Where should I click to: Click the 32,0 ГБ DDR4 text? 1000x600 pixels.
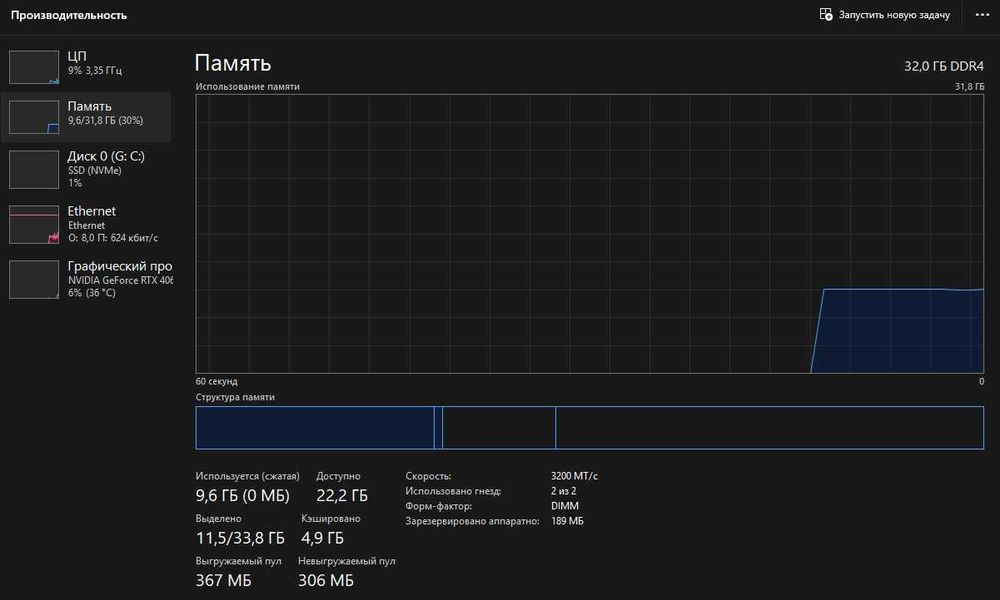[x=944, y=66]
